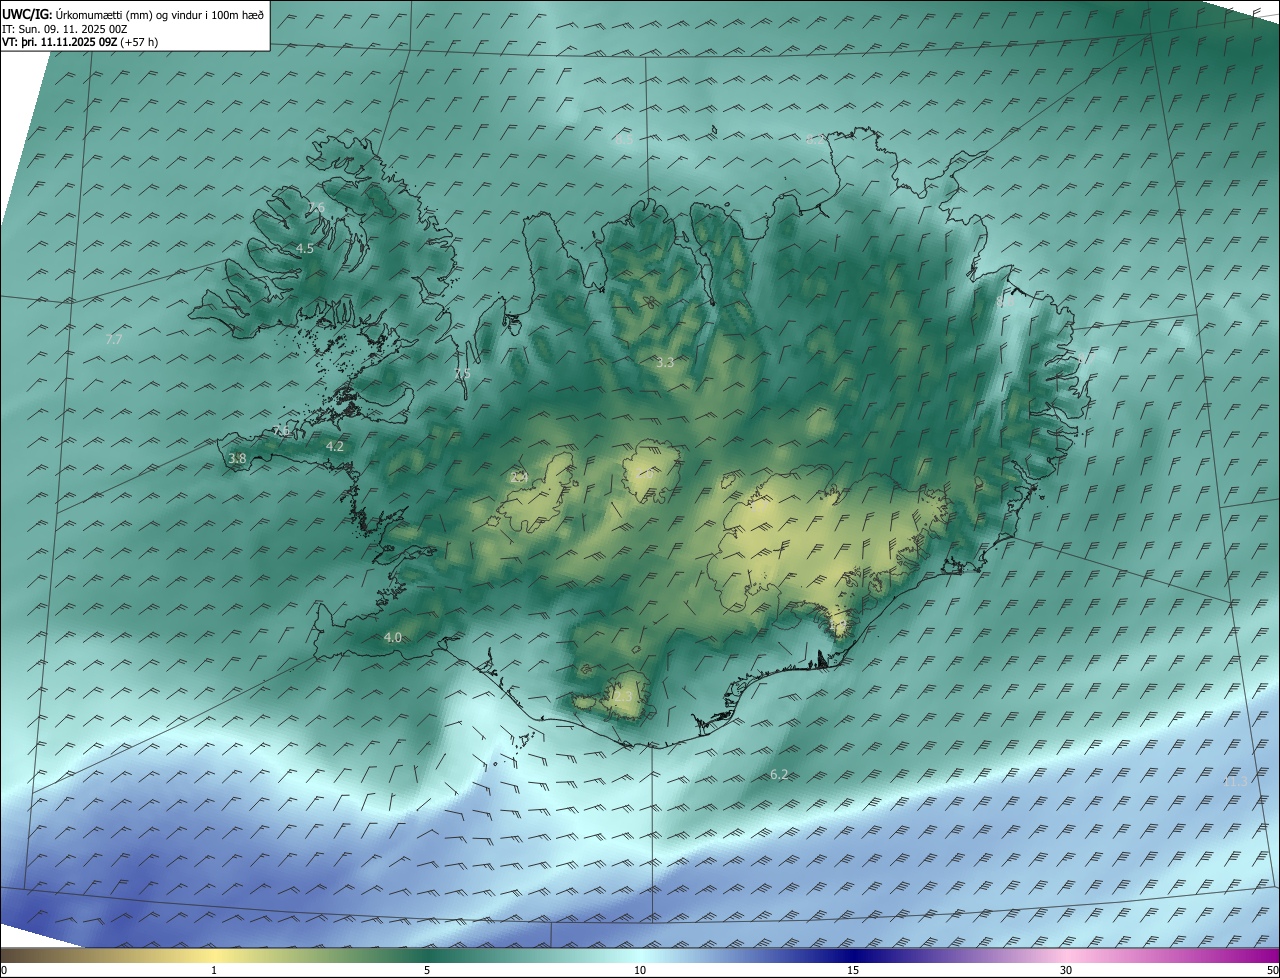Select the 2.4 value on Langjökull glacier
The height and width of the screenshot is (978, 1280).
click(x=519, y=478)
